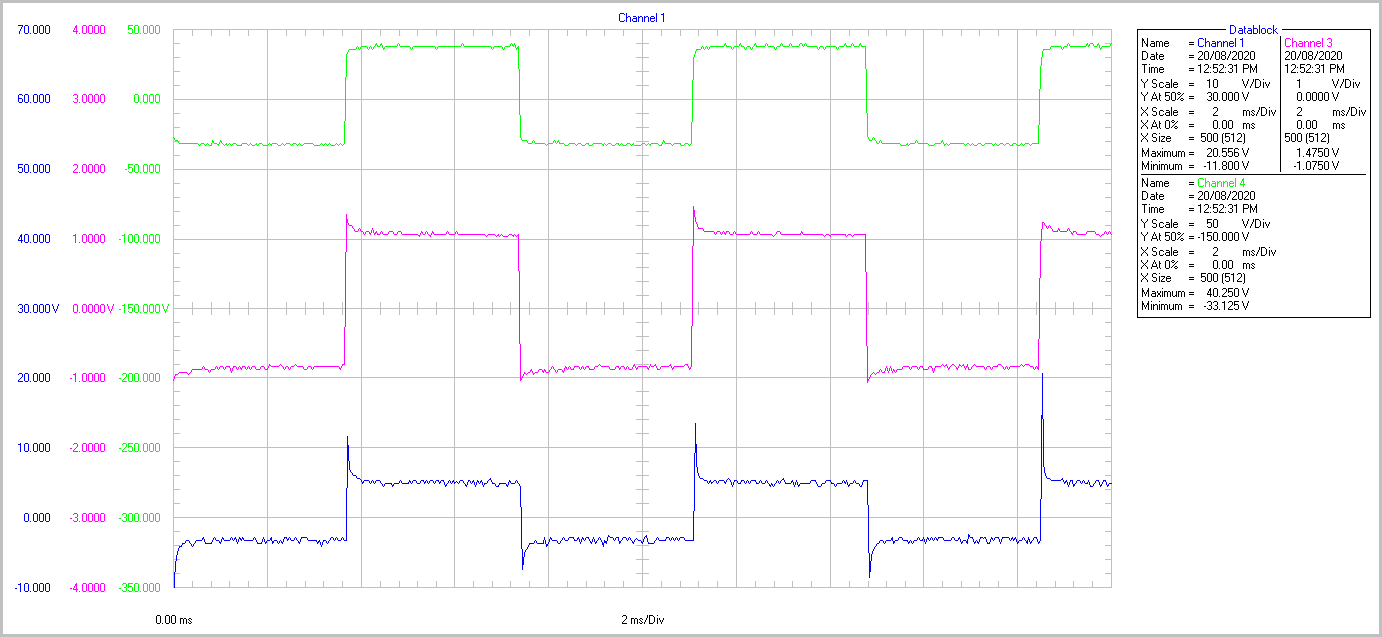Click the magenta '0.0000V' axis label
1382x637 pixels.
tap(92, 309)
